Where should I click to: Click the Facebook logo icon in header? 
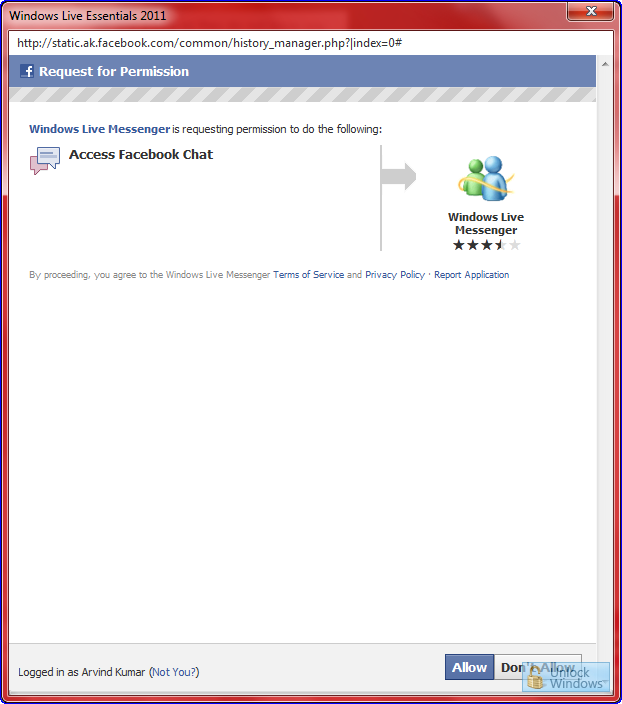coord(27,71)
